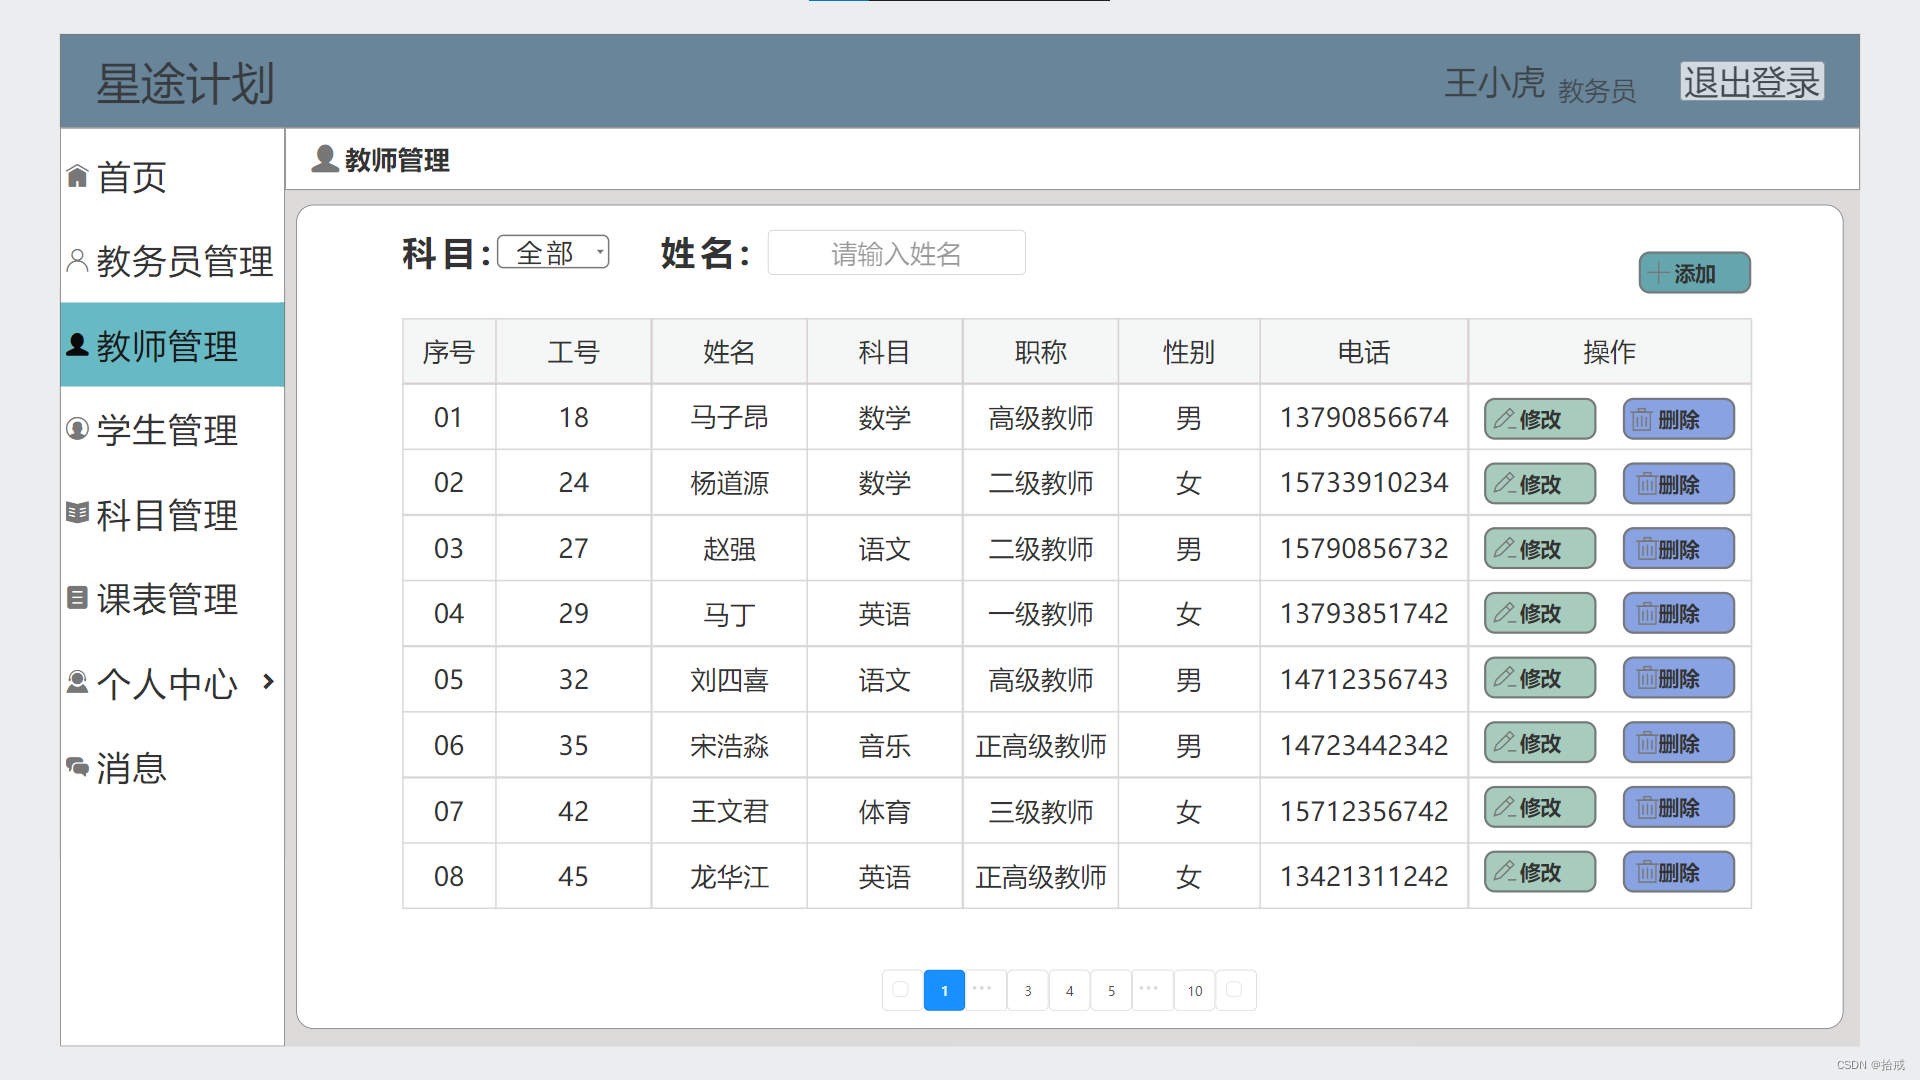Open the 科目 全部 dropdown
This screenshot has width=1920, height=1080.
(x=553, y=252)
